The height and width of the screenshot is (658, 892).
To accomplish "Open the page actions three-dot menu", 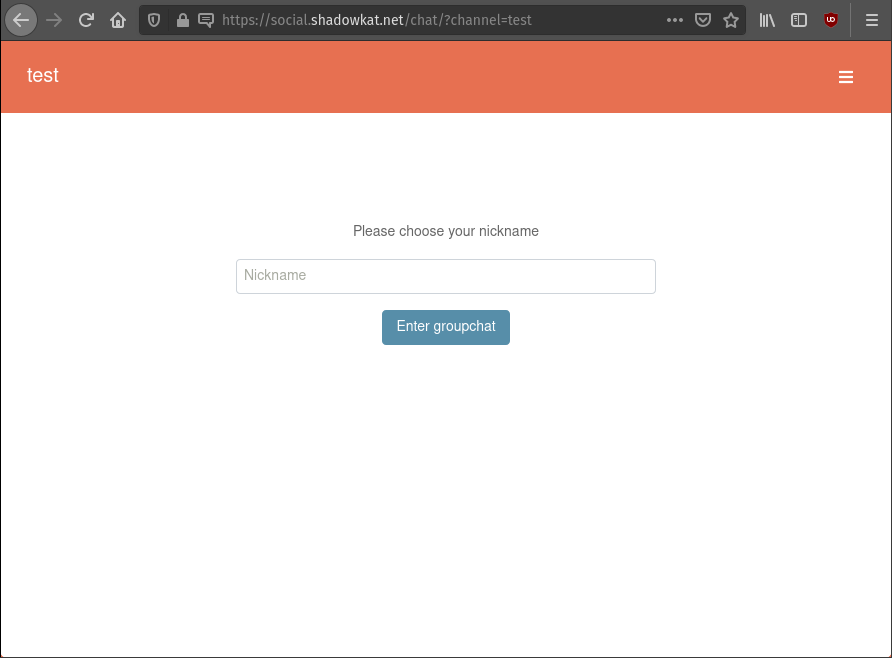I will pos(675,20).
